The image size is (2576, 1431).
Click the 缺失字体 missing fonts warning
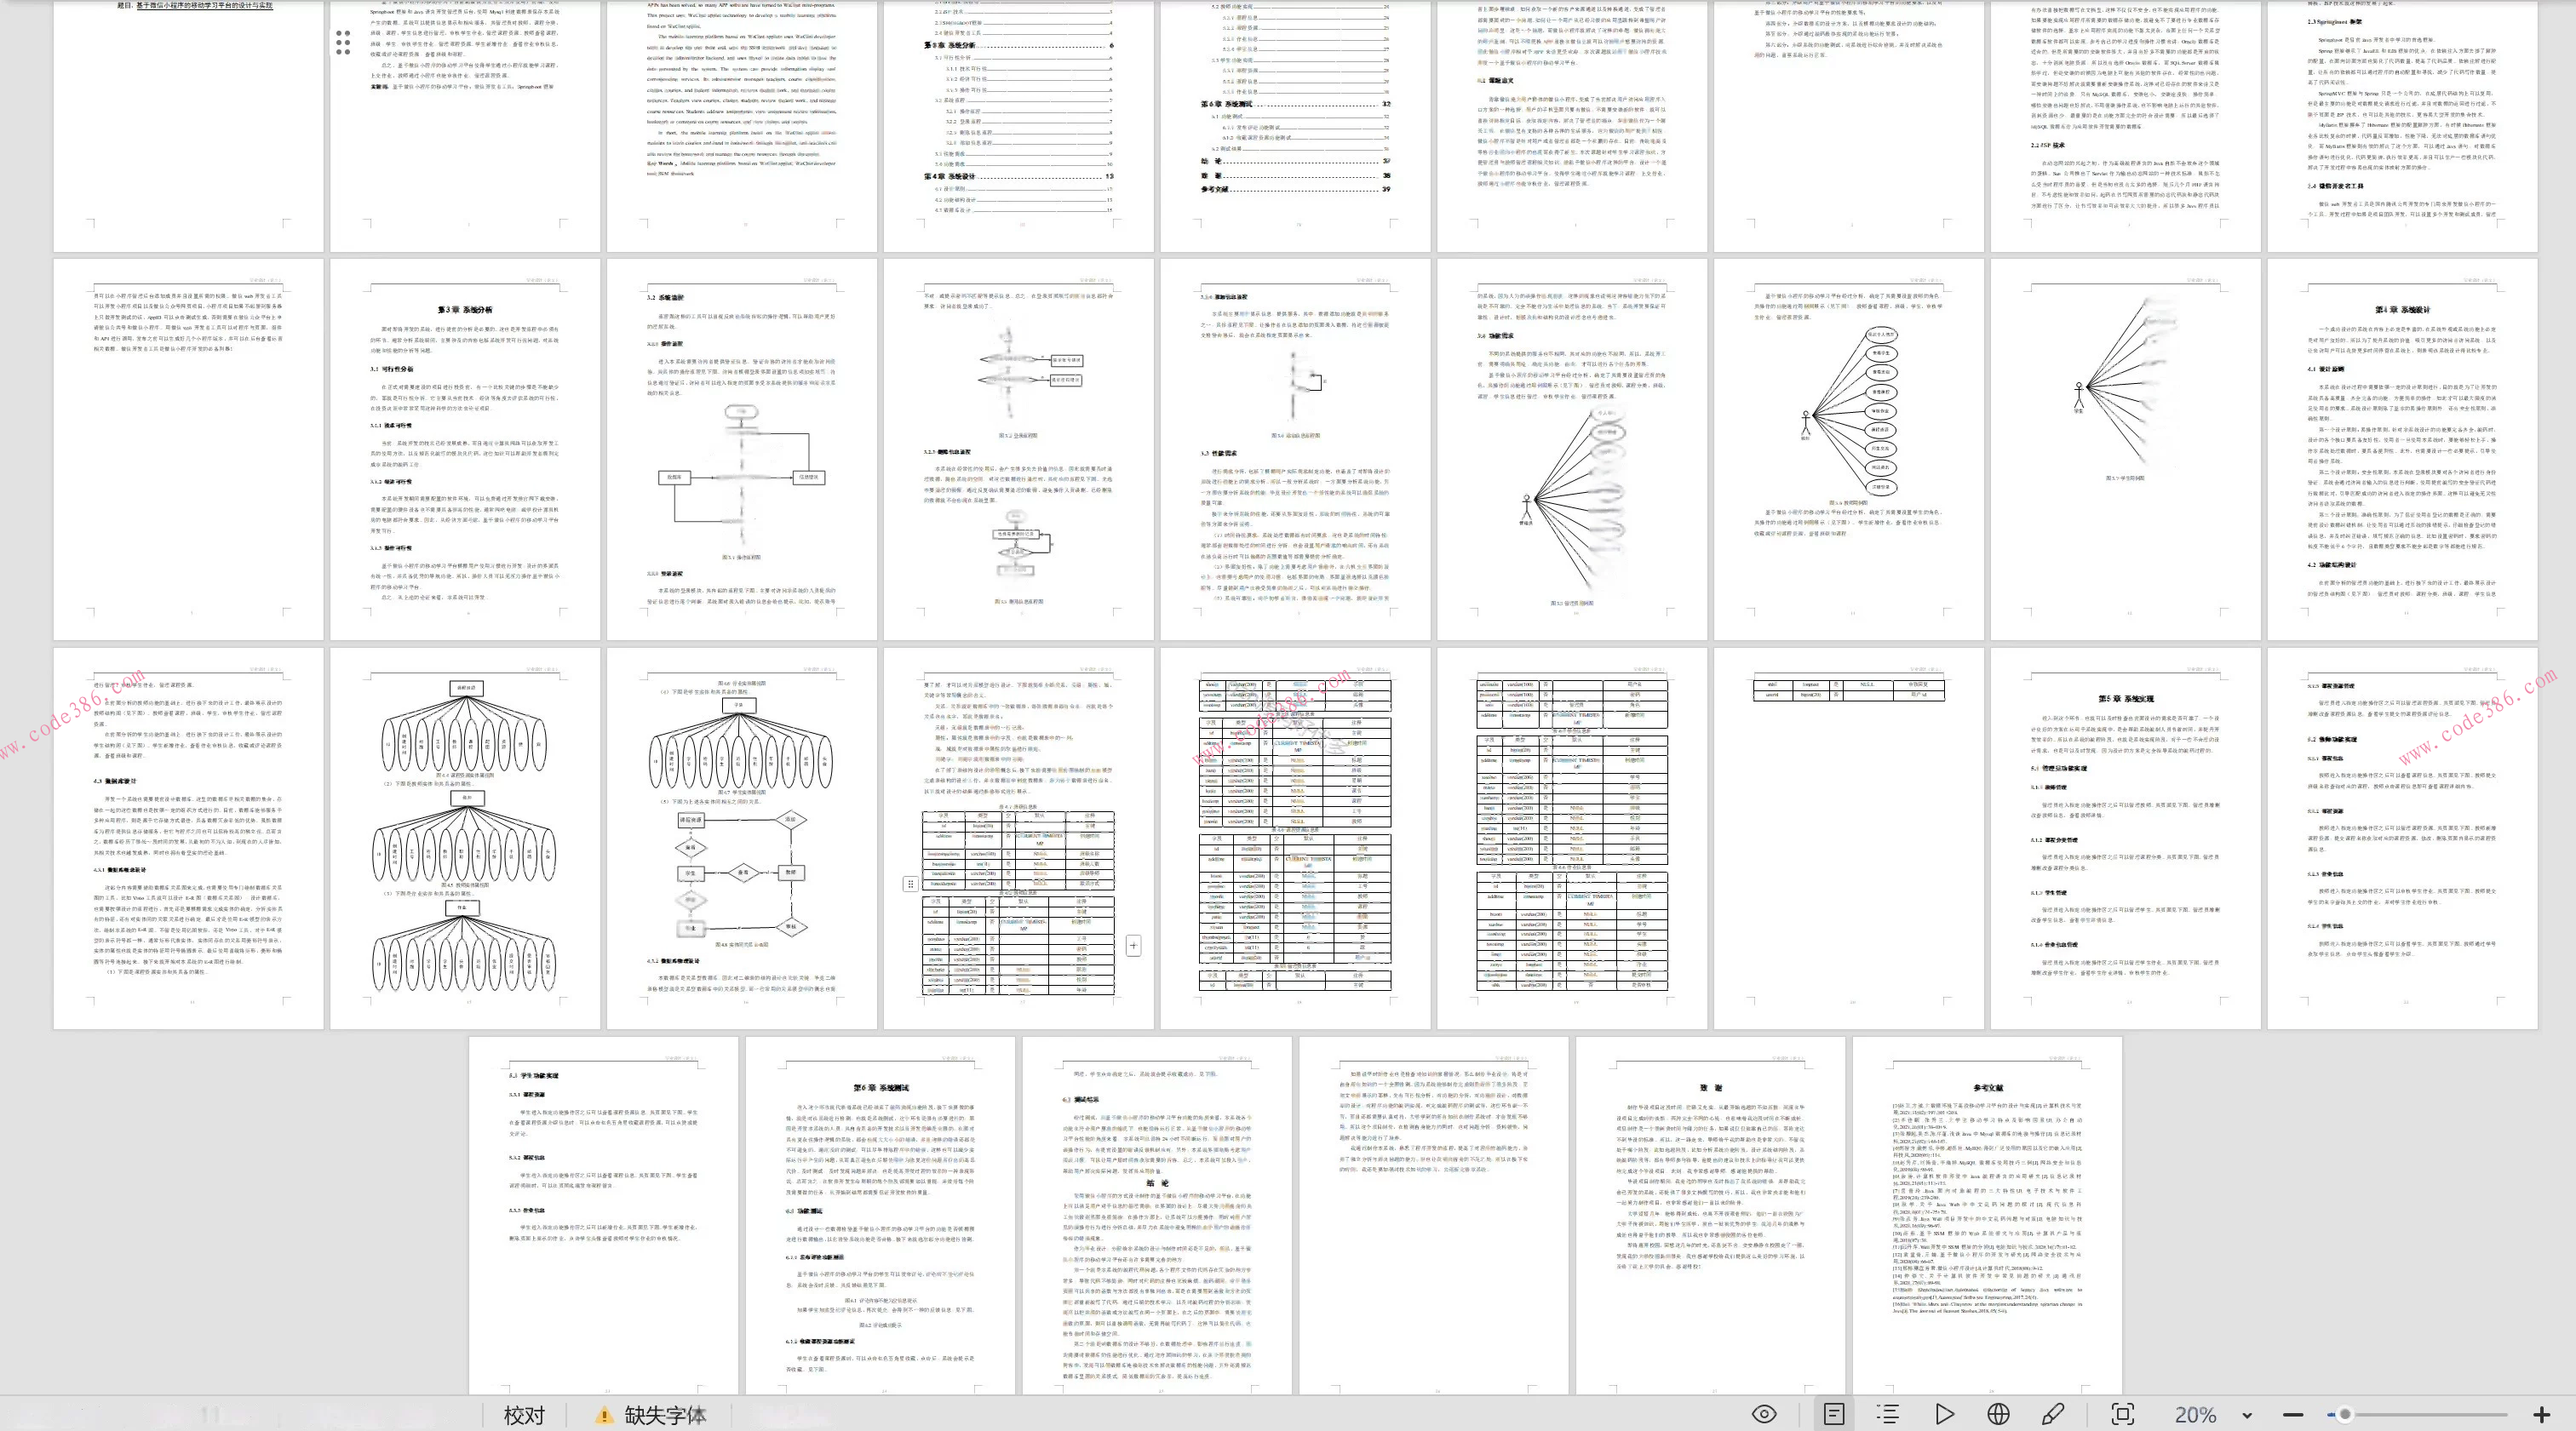click(652, 1415)
